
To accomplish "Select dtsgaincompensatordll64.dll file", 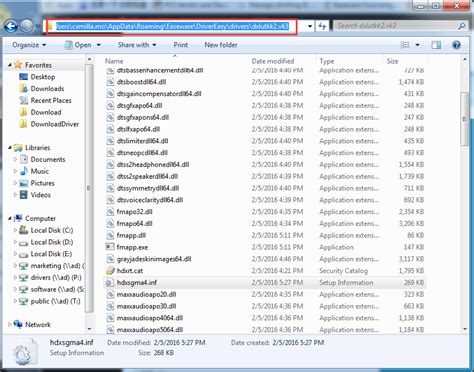I will pos(159,94).
